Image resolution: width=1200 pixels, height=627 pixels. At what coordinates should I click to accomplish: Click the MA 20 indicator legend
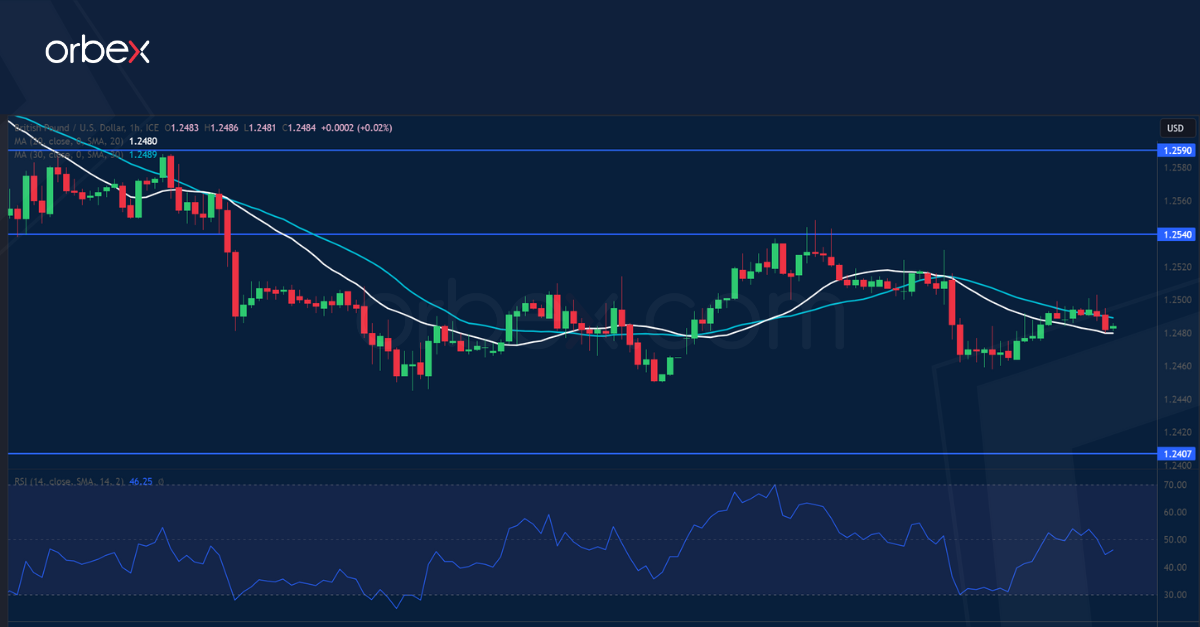point(68,141)
